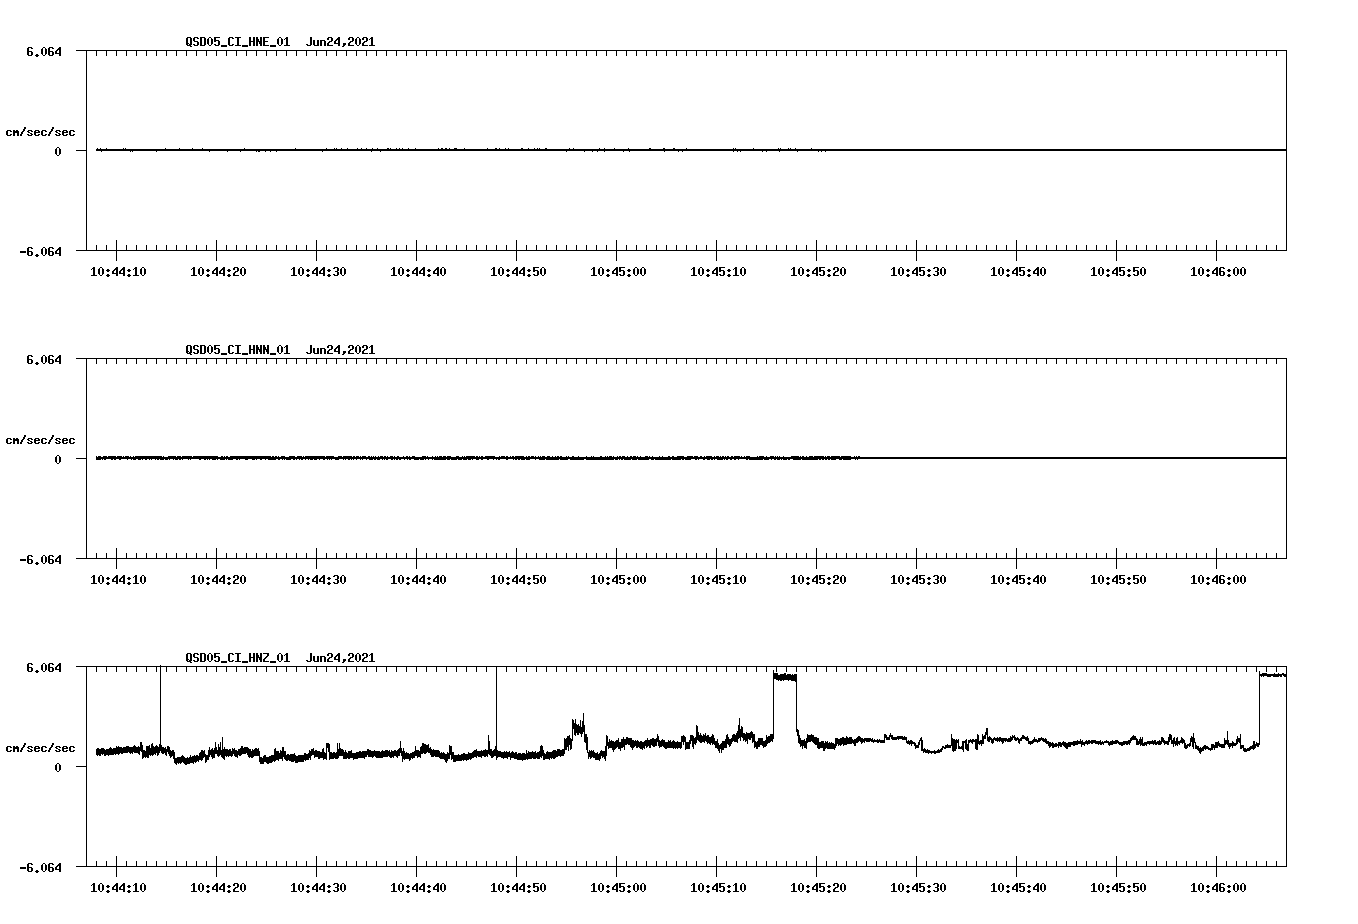Click the 0 axis label on the HNE plot
Screen dimensions: 1358x924
[58, 151]
